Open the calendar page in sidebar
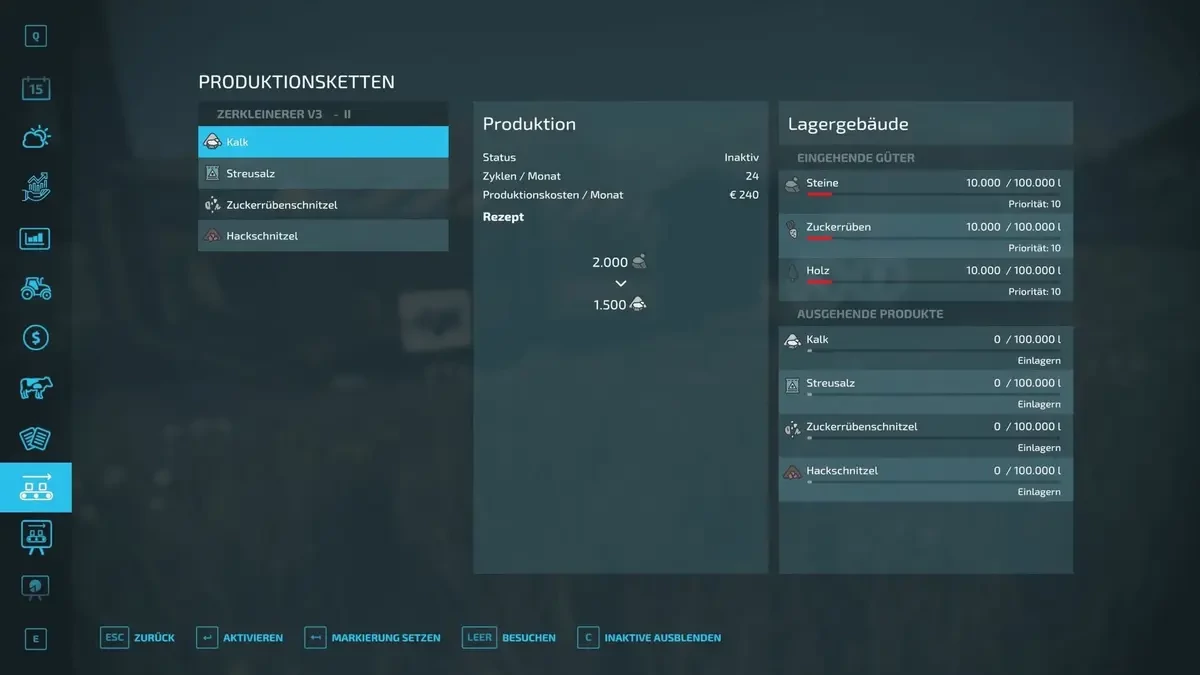1200x675 pixels. click(x=36, y=88)
